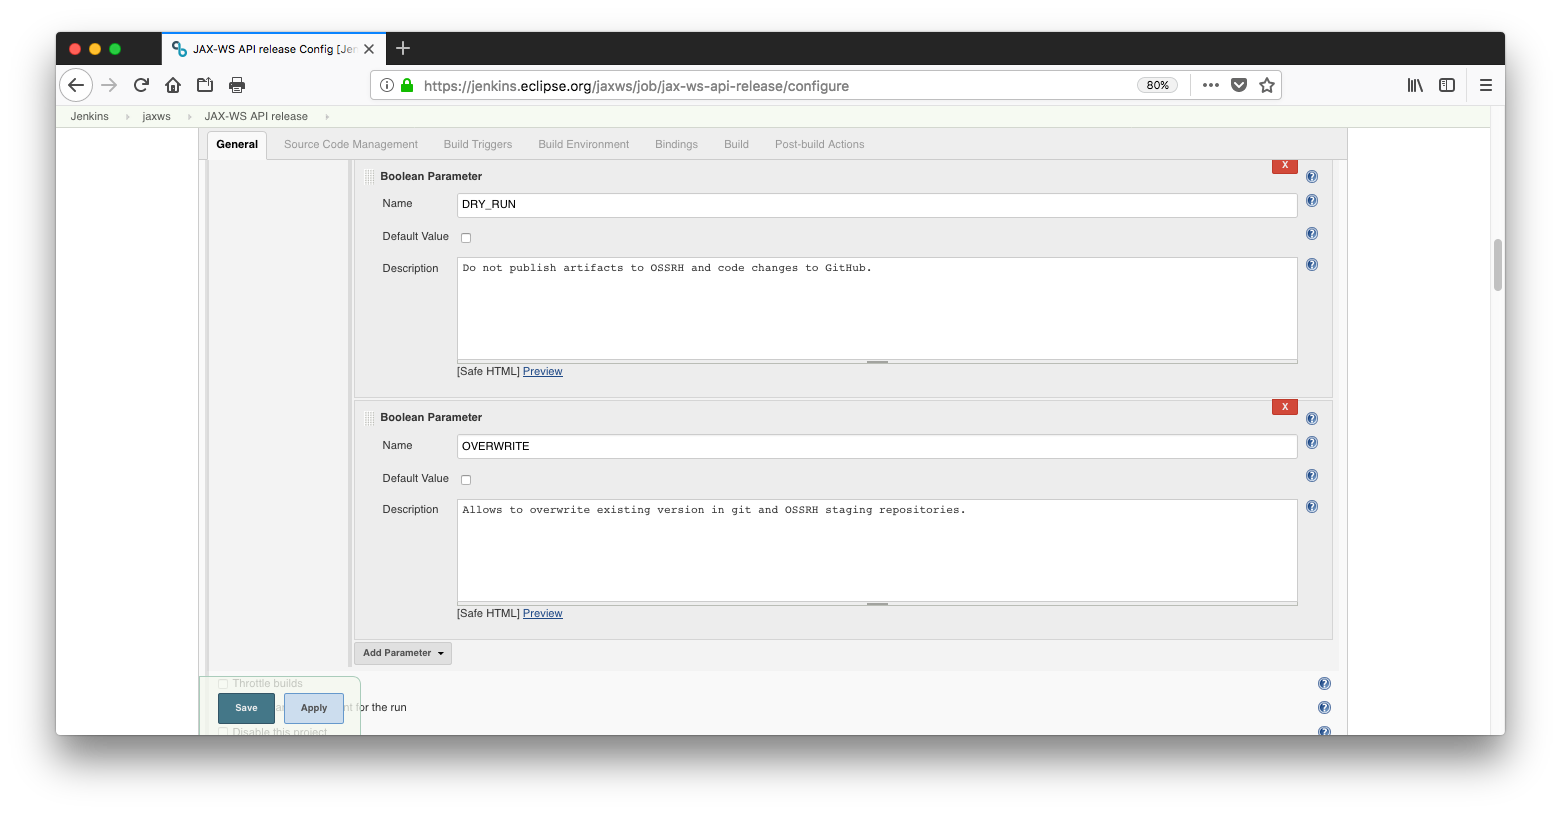Click the green secure padlock icon
The width and height of the screenshot is (1561, 815).
click(x=407, y=85)
